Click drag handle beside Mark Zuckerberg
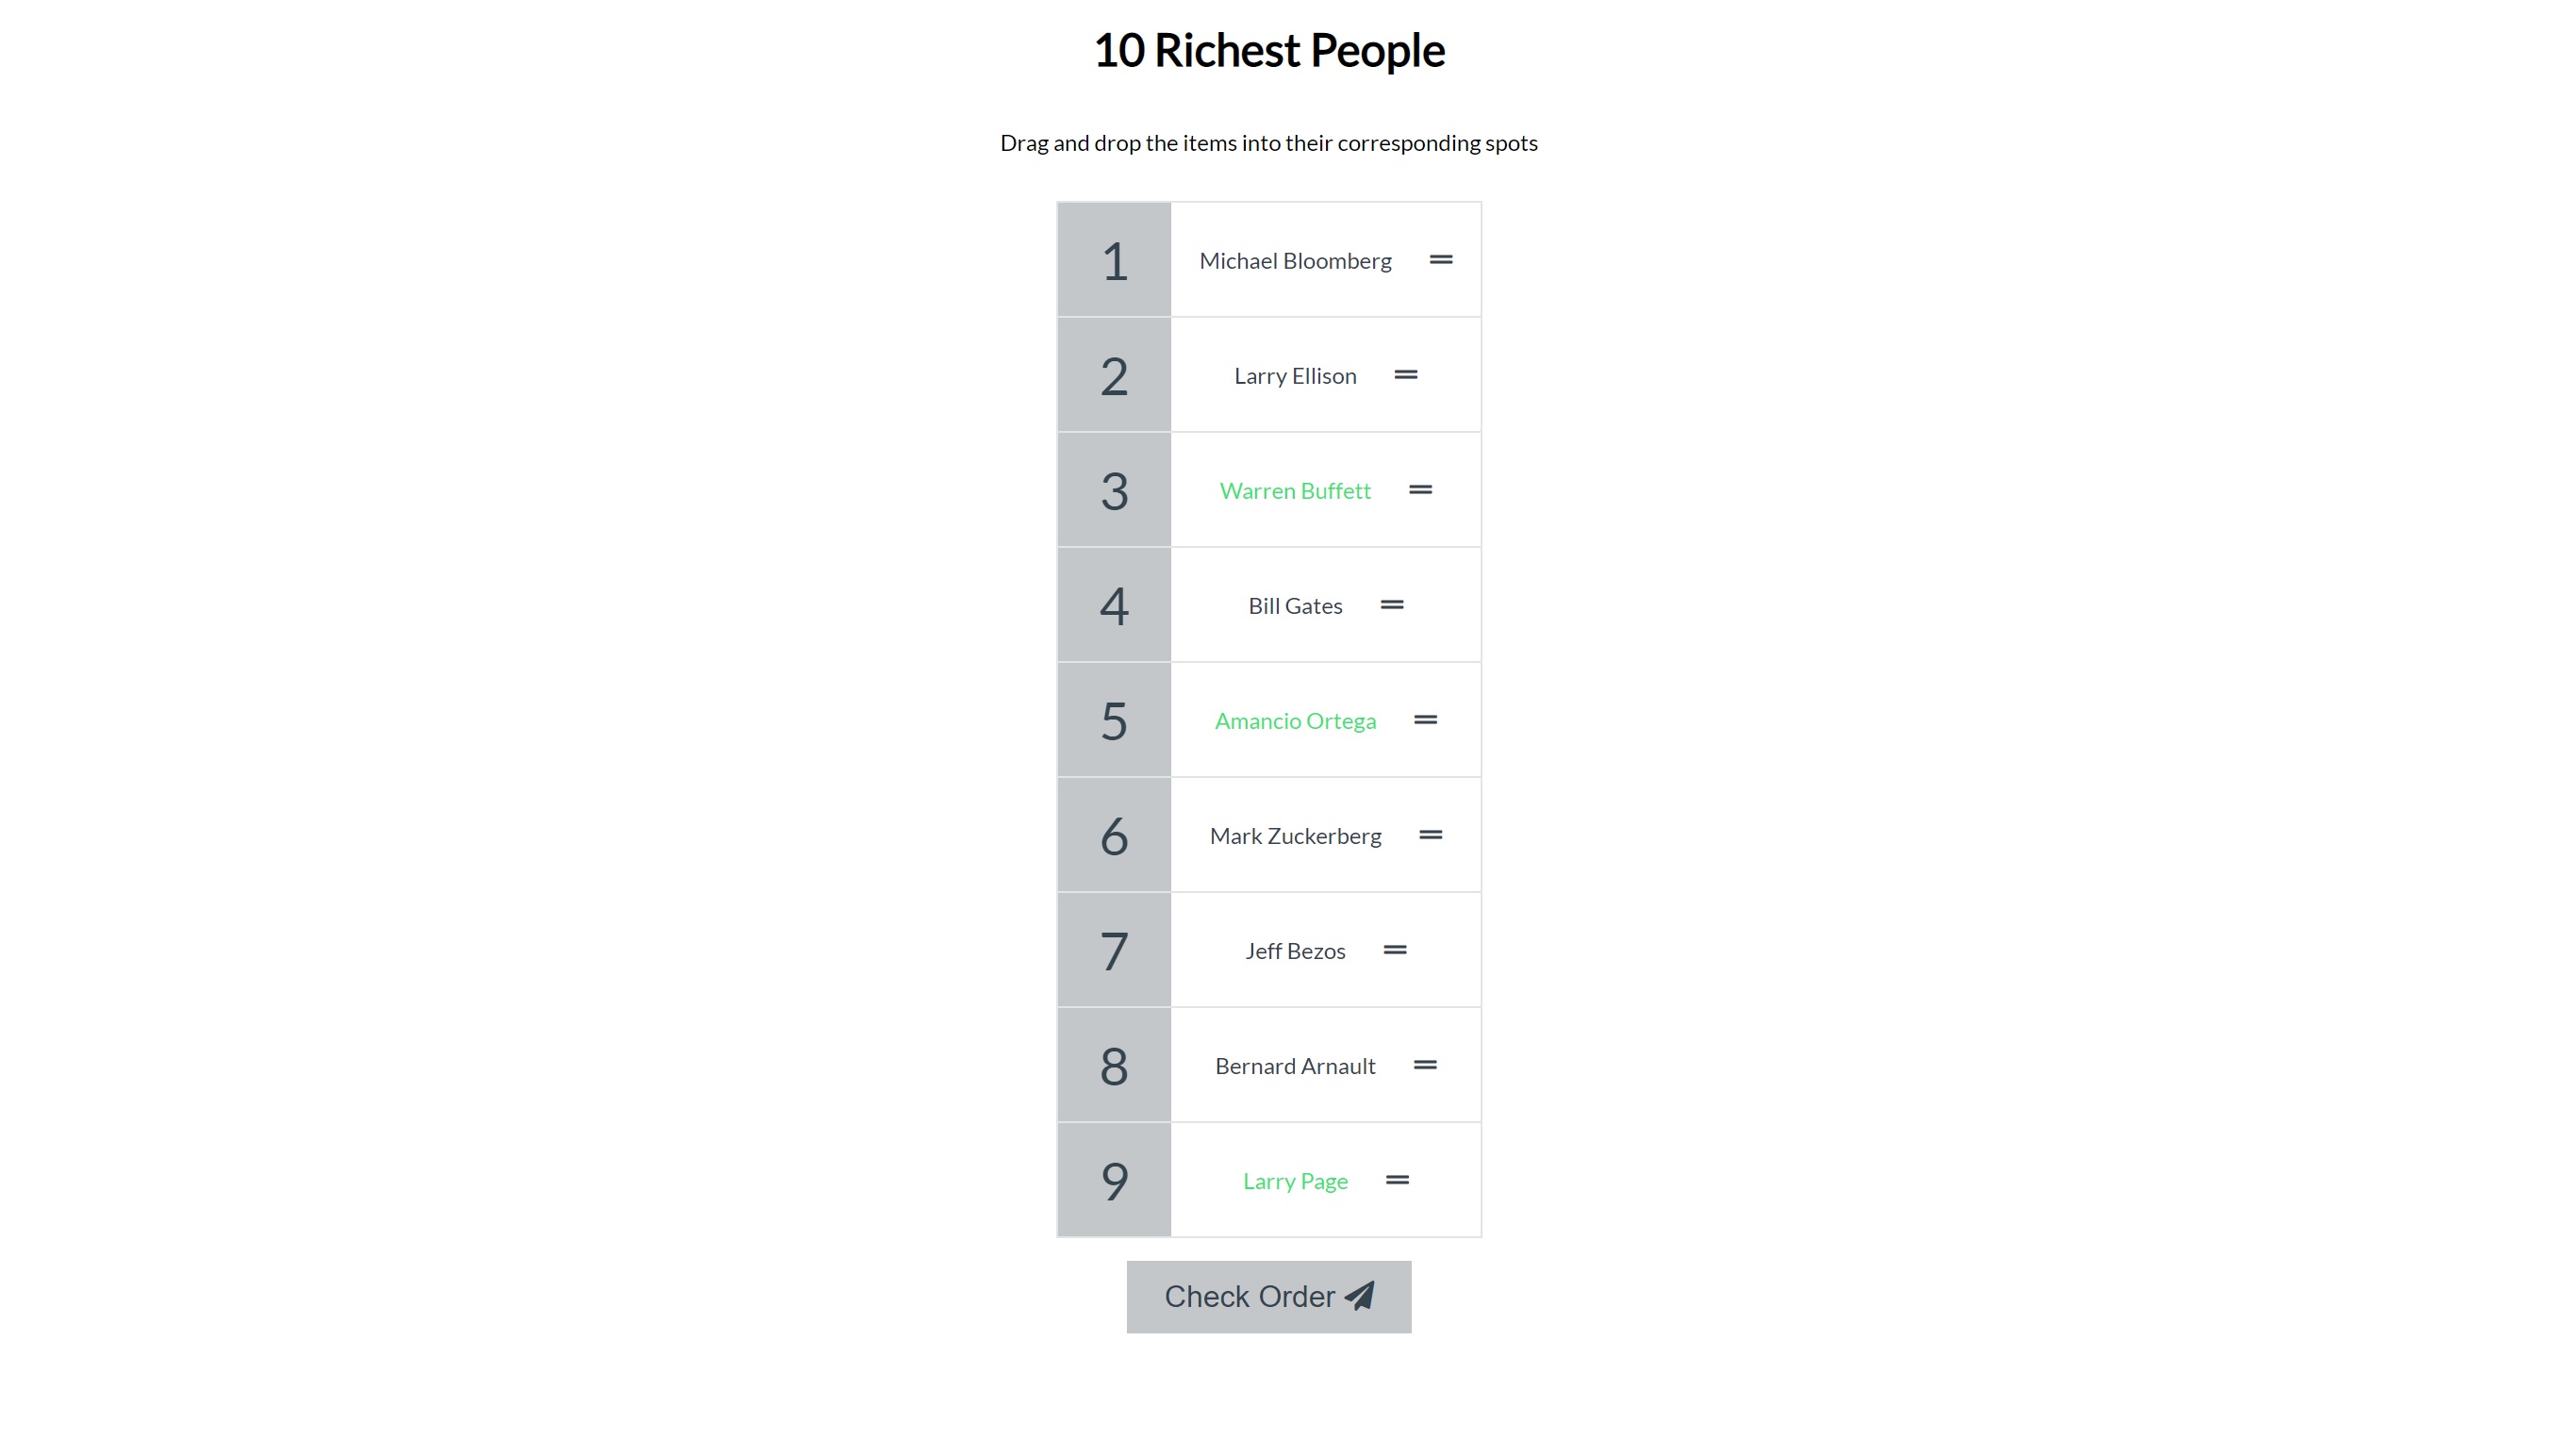 1430,835
